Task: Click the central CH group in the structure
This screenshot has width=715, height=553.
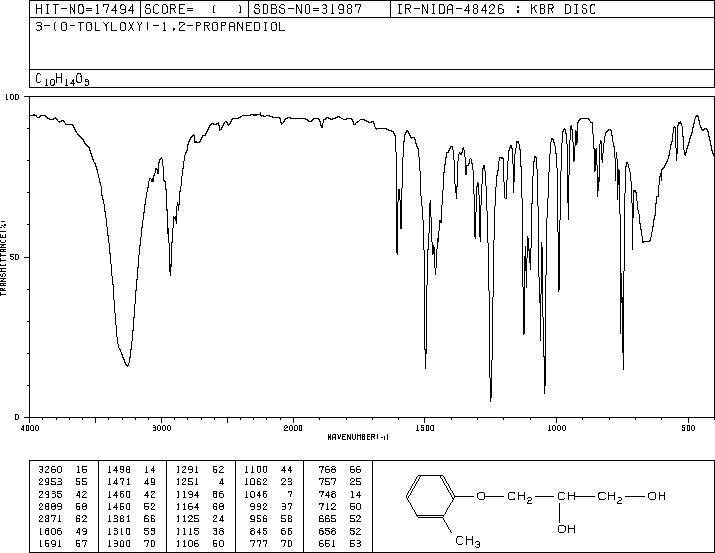Action: pyautogui.click(x=566, y=496)
